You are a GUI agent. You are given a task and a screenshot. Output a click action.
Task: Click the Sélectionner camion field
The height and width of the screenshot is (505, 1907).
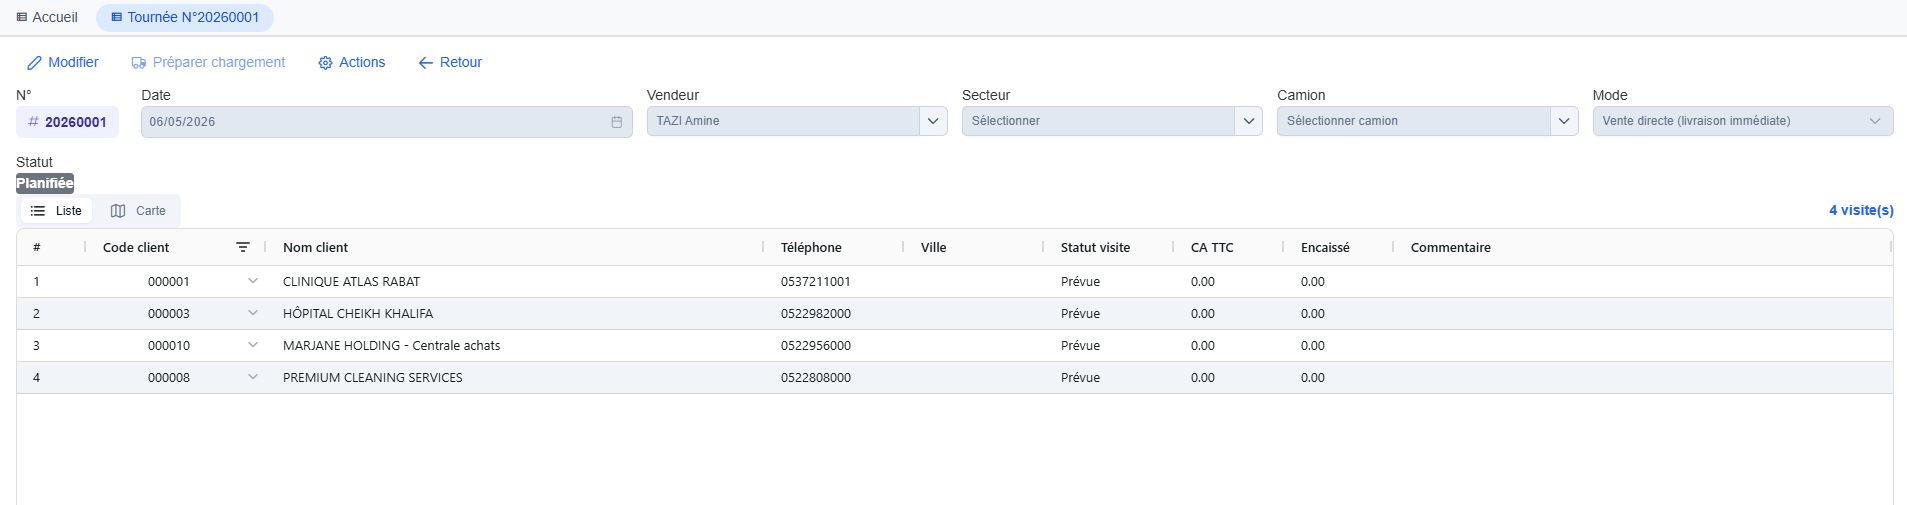tap(1413, 121)
